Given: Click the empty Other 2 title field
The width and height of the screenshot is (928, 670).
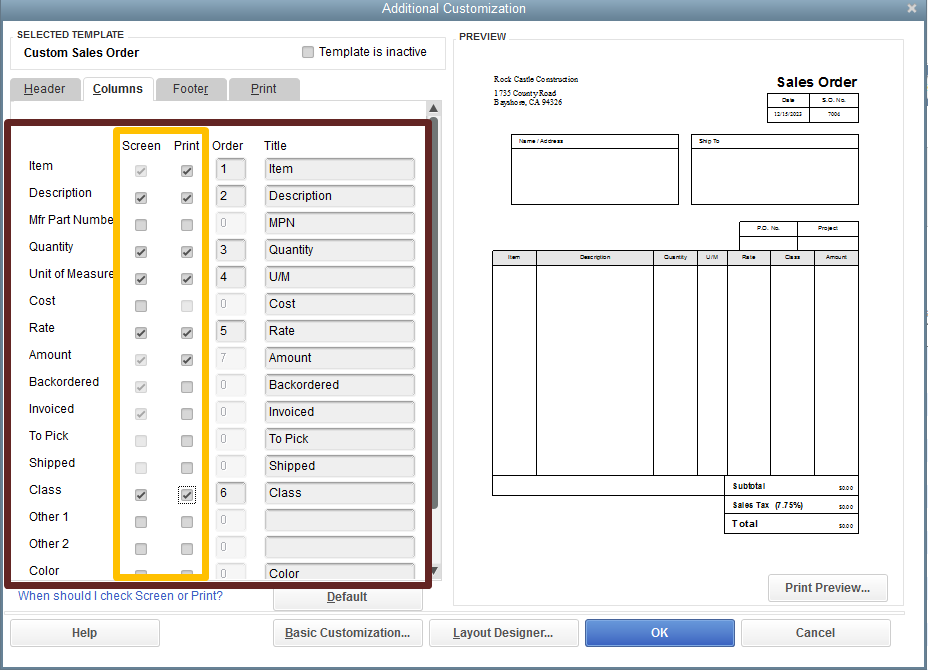Looking at the screenshot, I should 340,547.
